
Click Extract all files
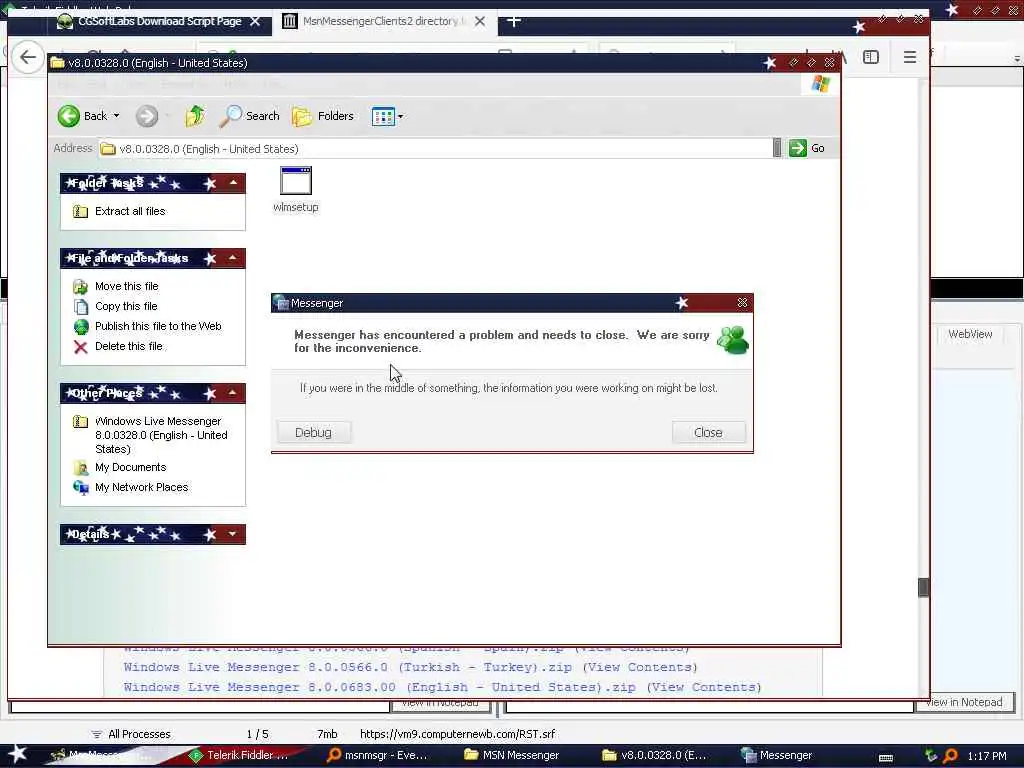pyautogui.click(x=130, y=211)
